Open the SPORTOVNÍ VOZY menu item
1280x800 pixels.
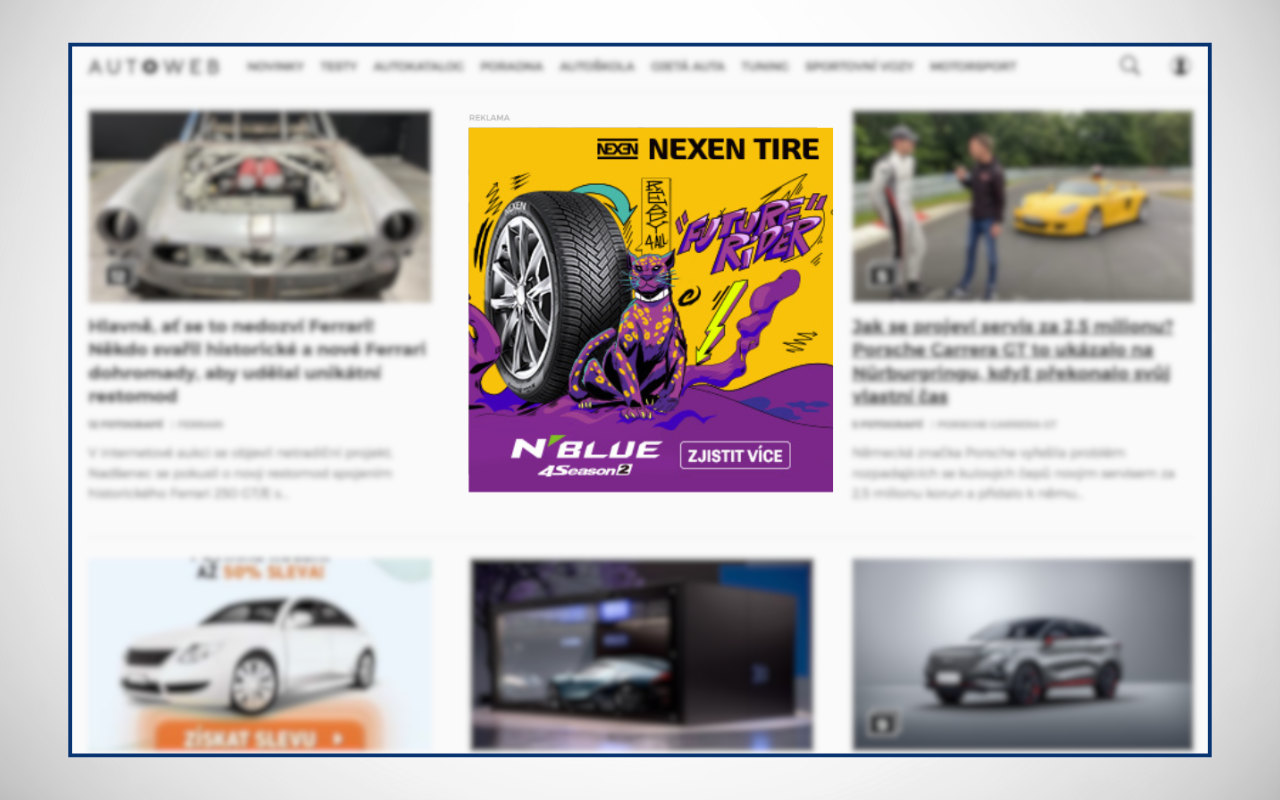point(859,67)
